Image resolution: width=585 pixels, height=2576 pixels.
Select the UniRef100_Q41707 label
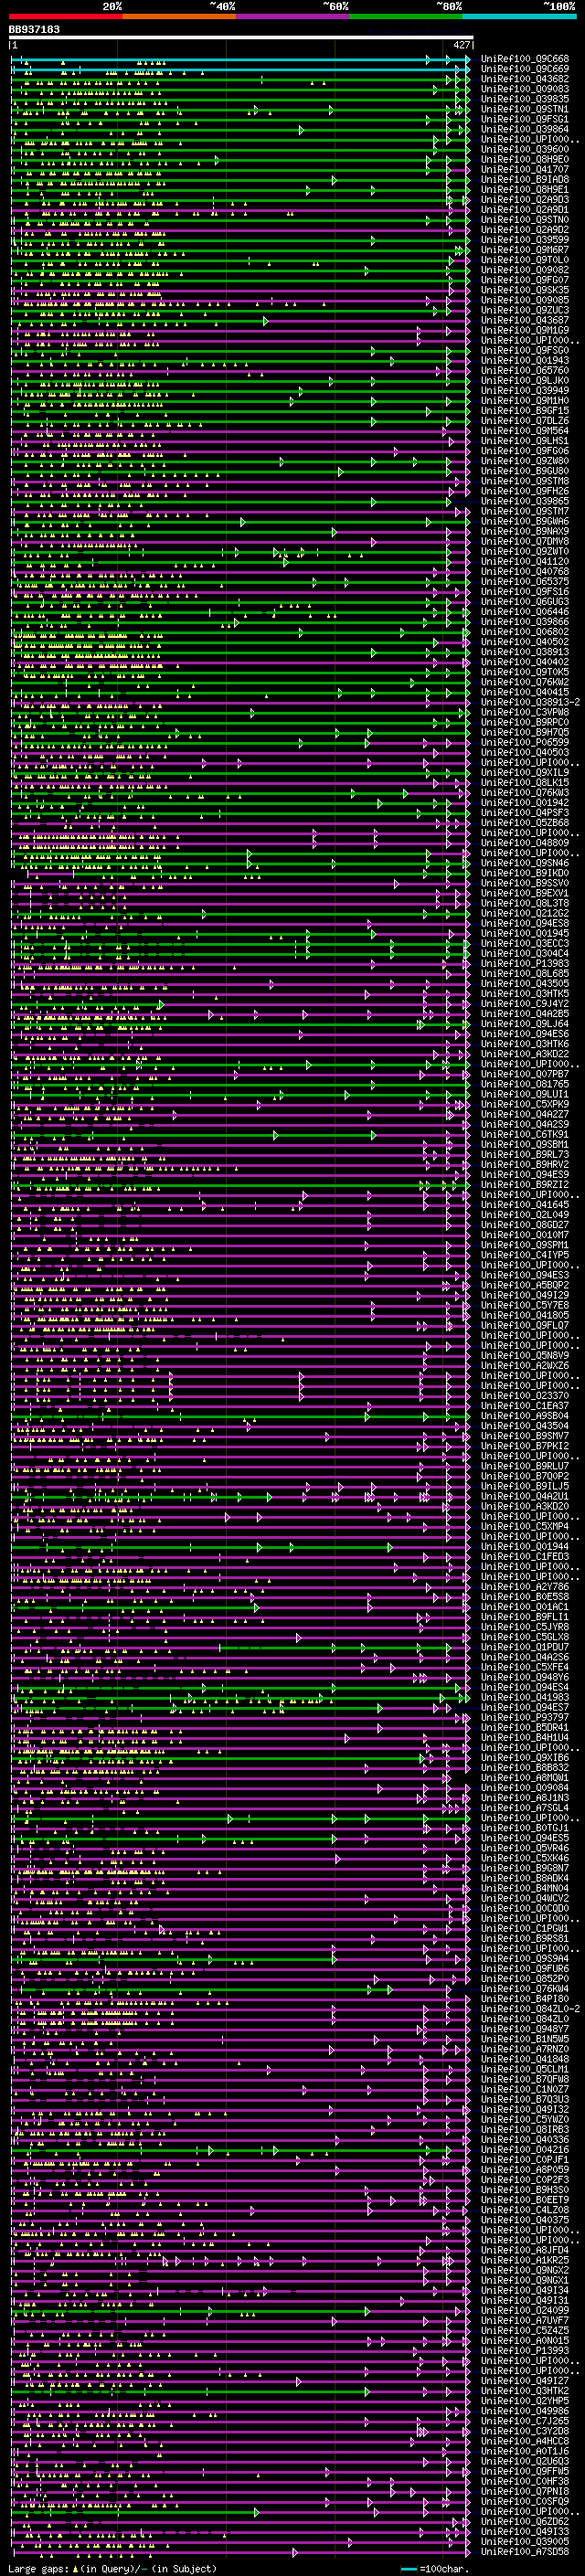525,170
